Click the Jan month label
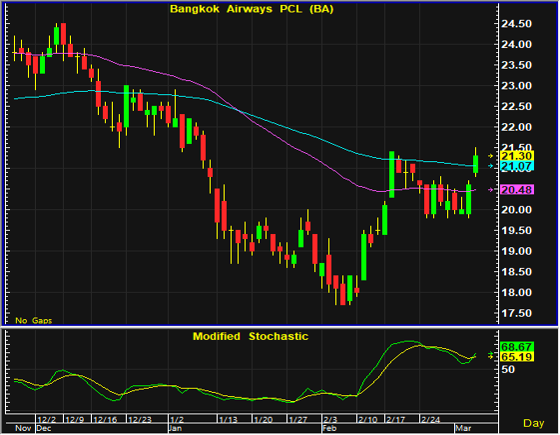The width and height of the screenshot is (560, 435). tap(175, 428)
